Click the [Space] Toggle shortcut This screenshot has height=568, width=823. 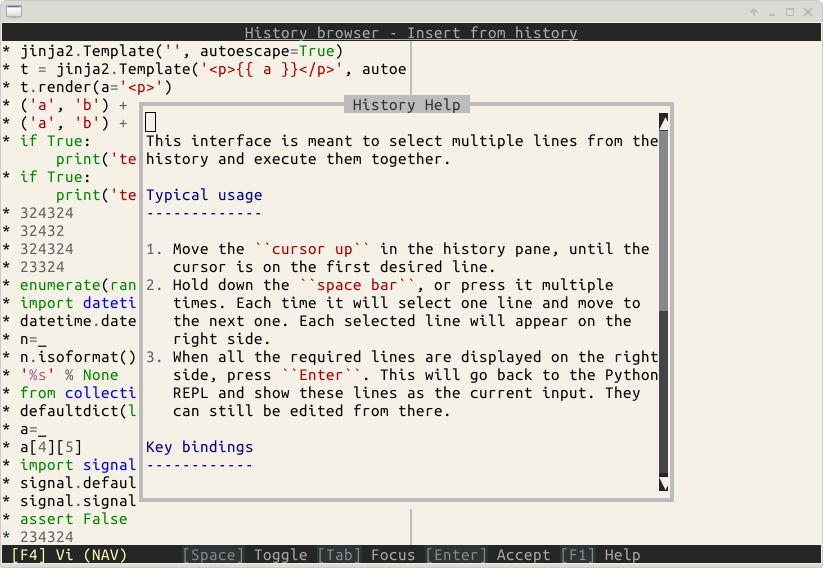pyautogui.click(x=245, y=555)
